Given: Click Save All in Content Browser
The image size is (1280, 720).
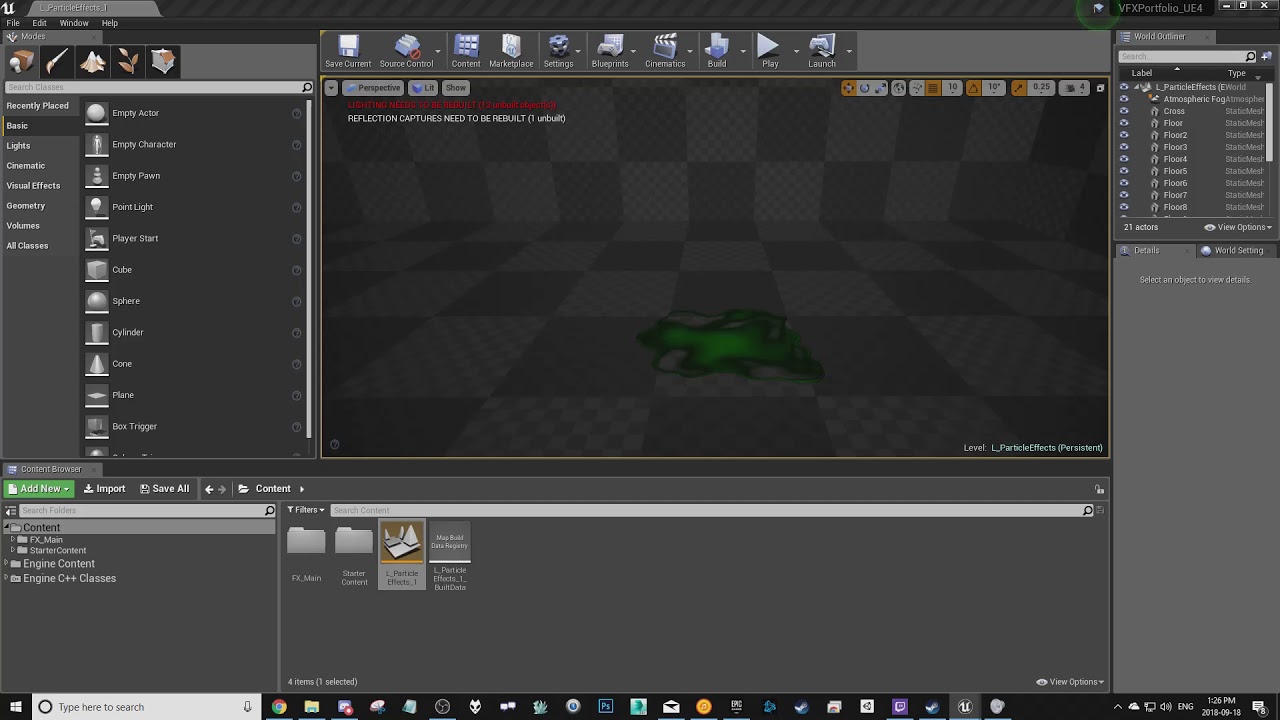Looking at the screenshot, I should pos(164,489).
